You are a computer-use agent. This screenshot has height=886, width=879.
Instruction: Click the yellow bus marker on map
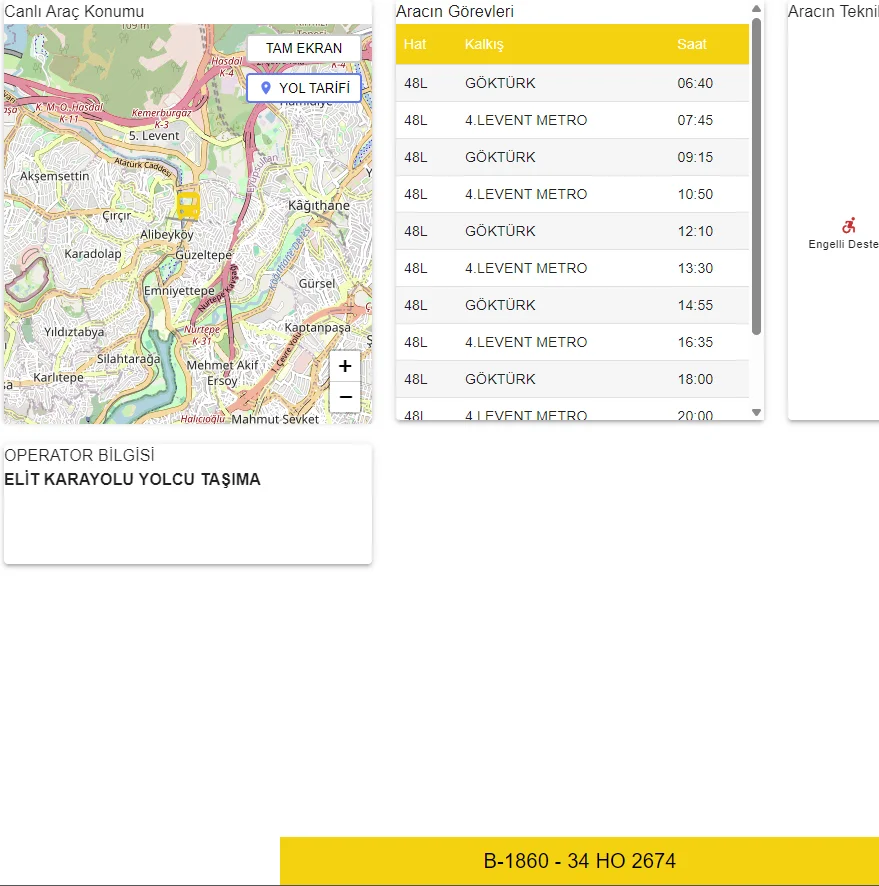tap(188, 206)
